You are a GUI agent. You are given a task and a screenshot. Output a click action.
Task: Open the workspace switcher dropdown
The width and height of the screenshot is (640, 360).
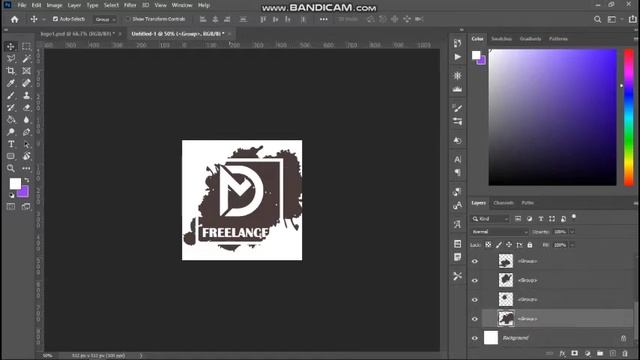click(614, 19)
